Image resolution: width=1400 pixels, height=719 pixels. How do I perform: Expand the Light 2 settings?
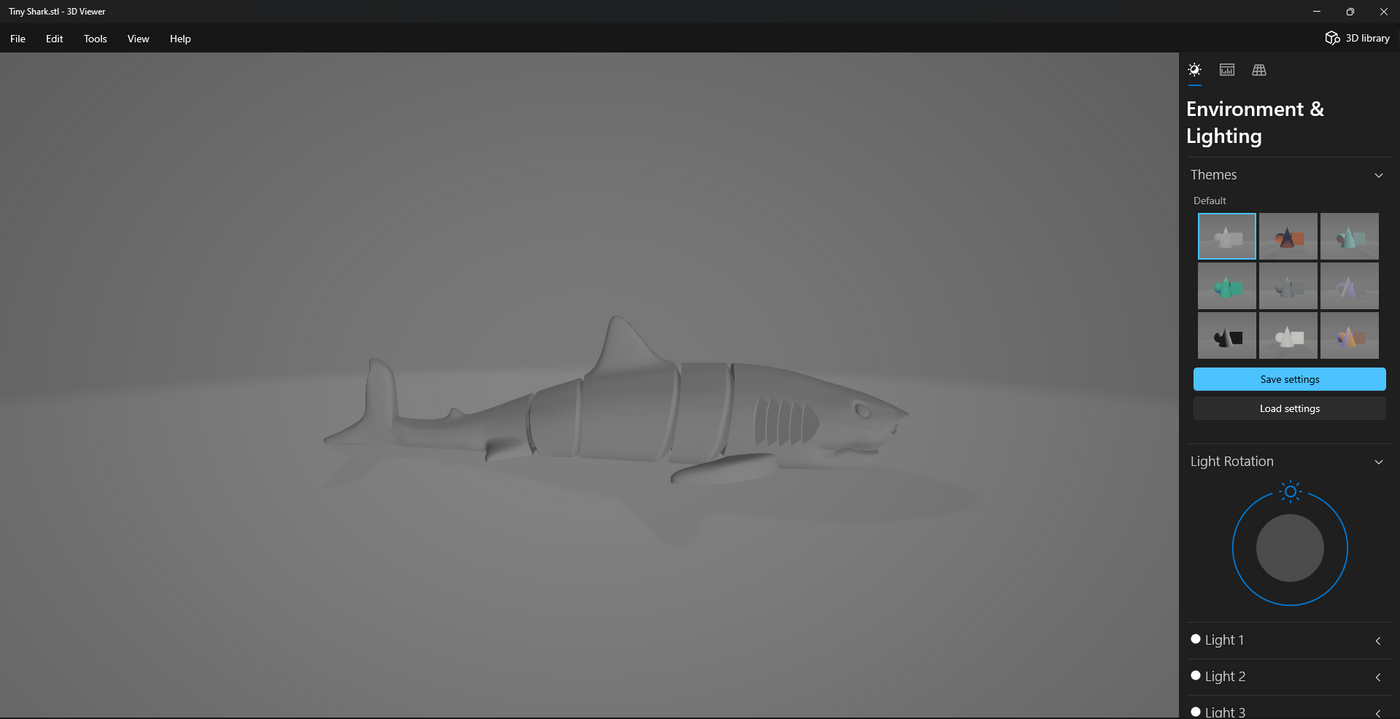1378,677
